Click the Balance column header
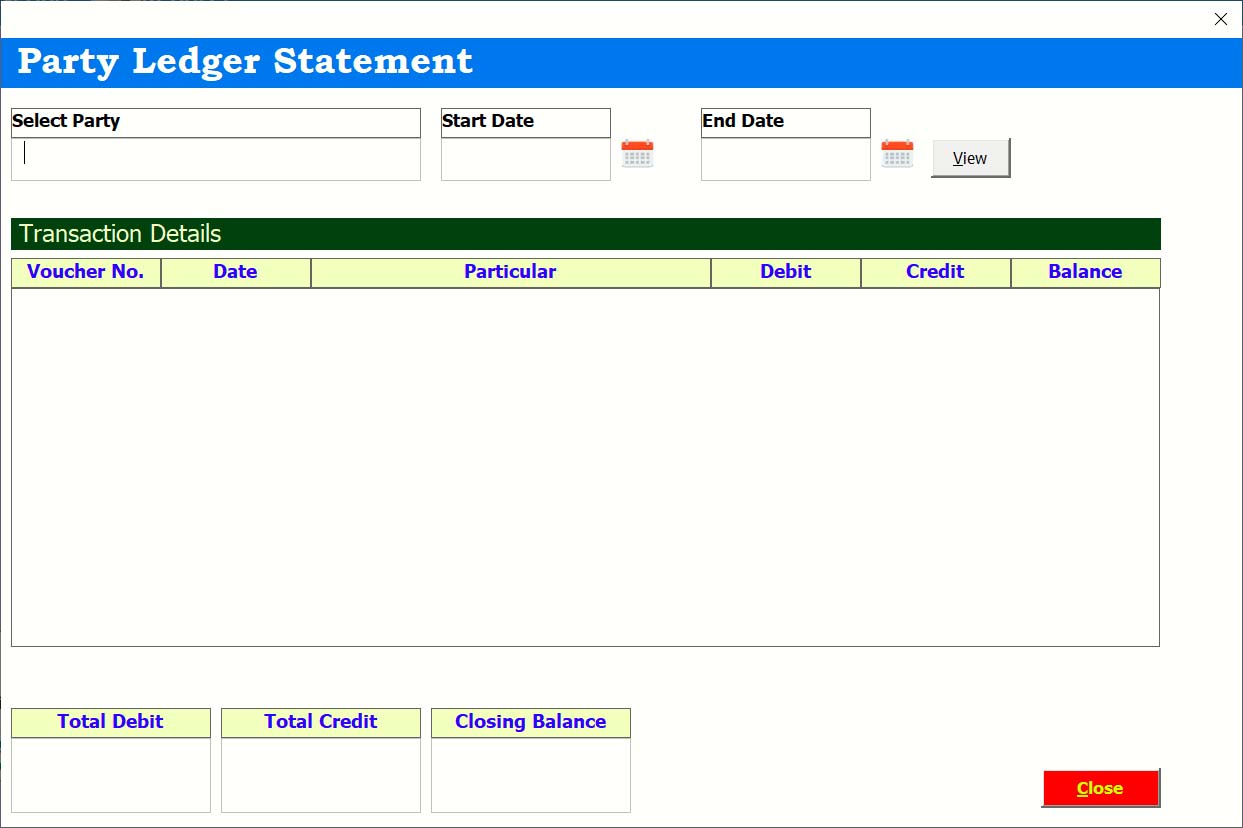 click(x=1085, y=272)
